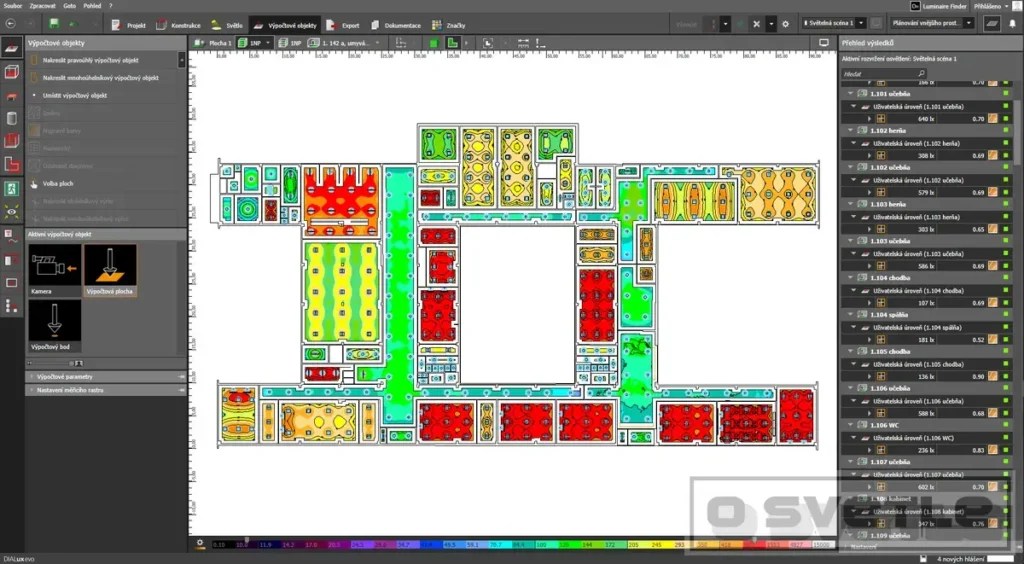Select the red rectangle frame sidebar tool

[11, 282]
